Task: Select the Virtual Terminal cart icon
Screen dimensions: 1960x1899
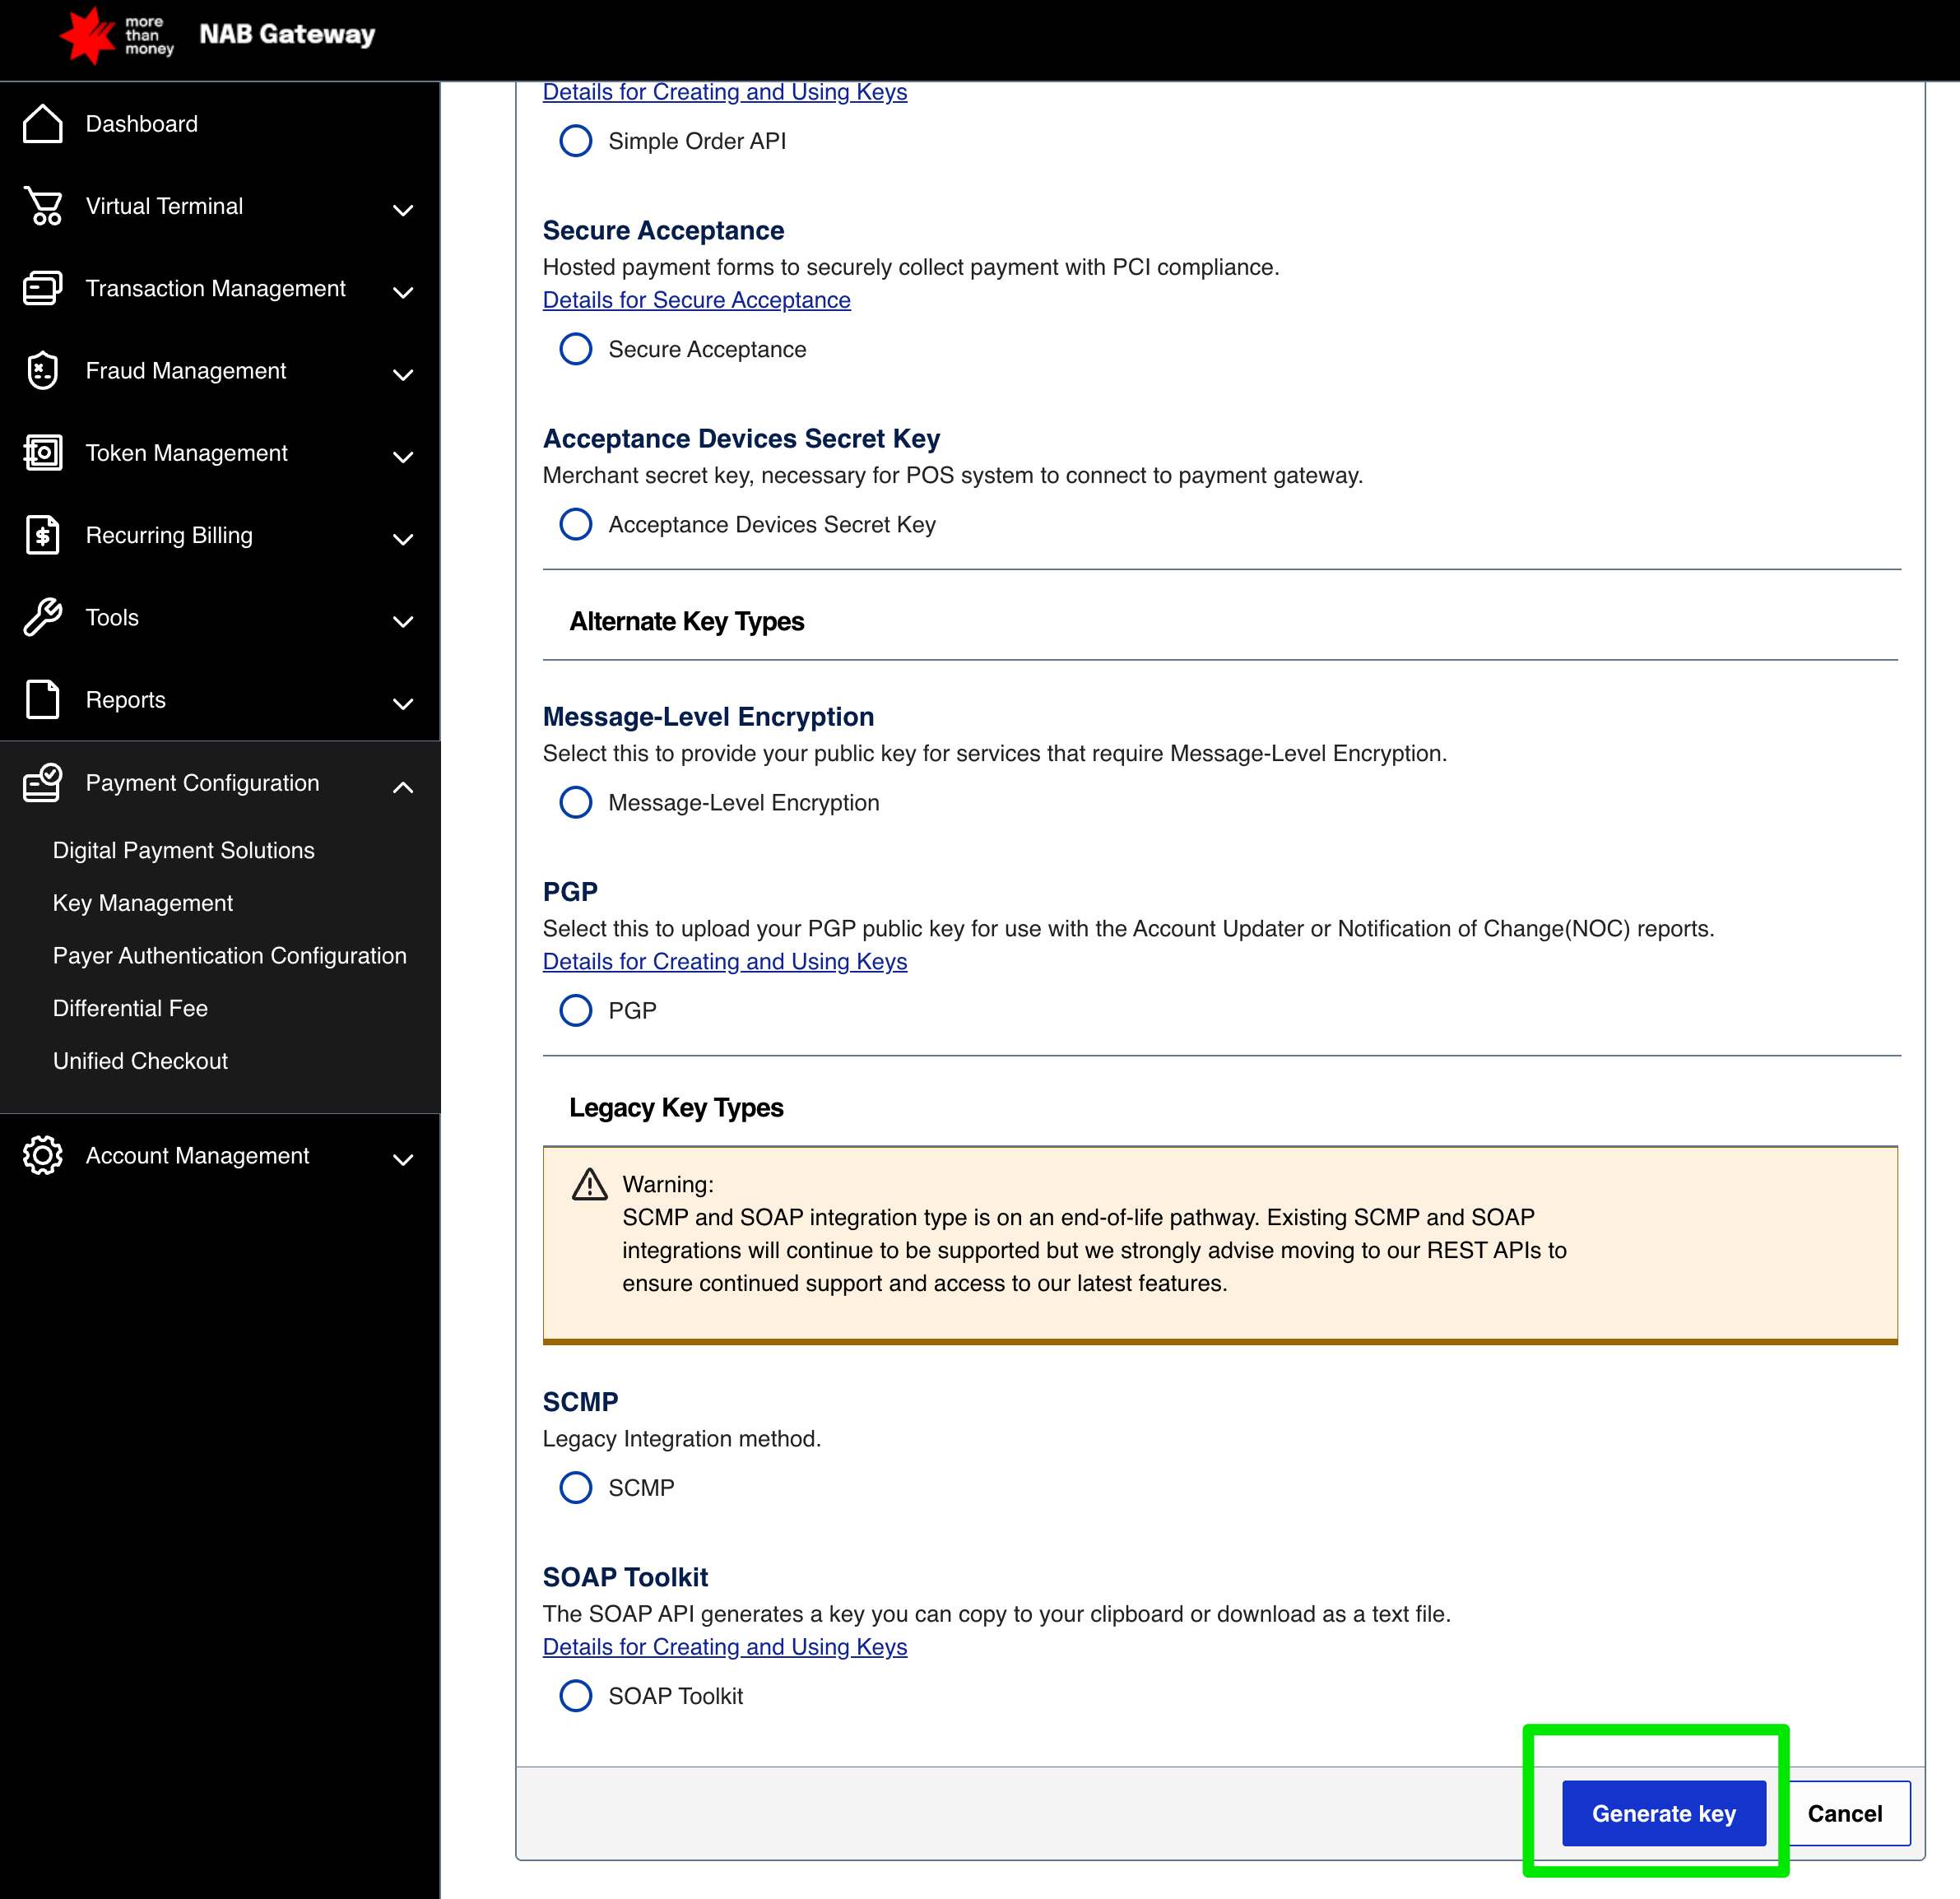Action: 42,206
